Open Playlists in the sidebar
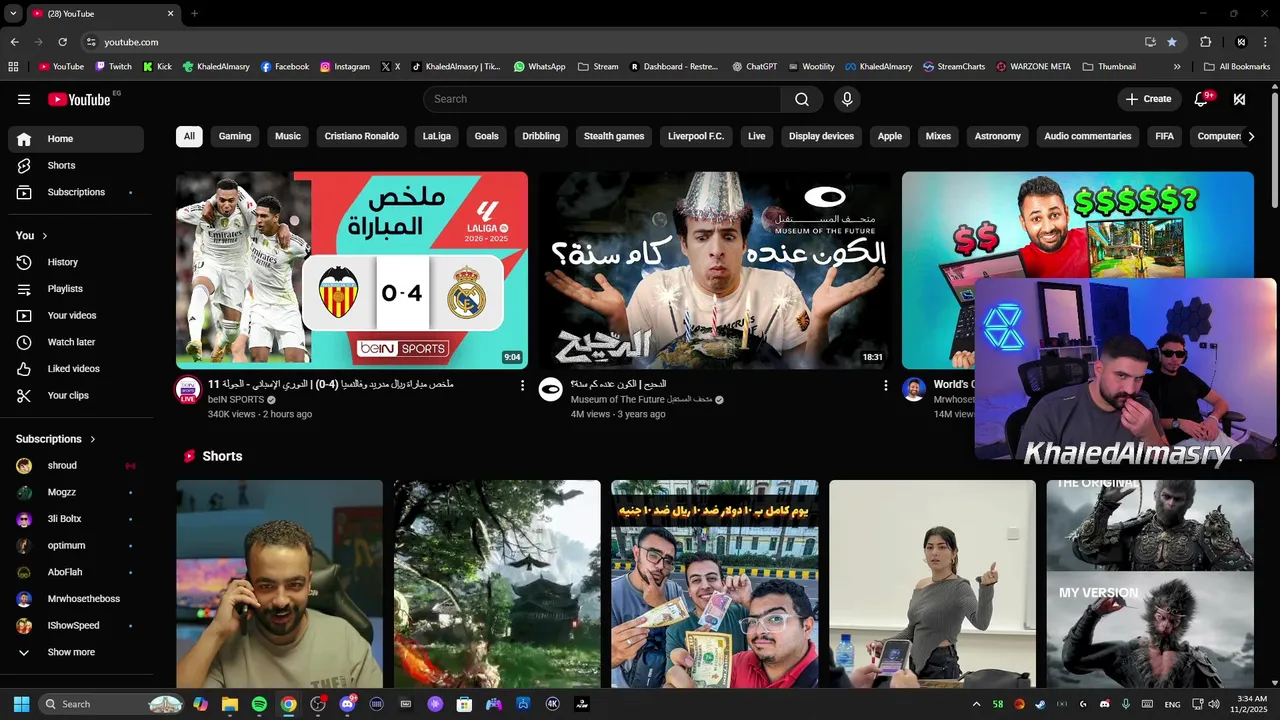 76,289
